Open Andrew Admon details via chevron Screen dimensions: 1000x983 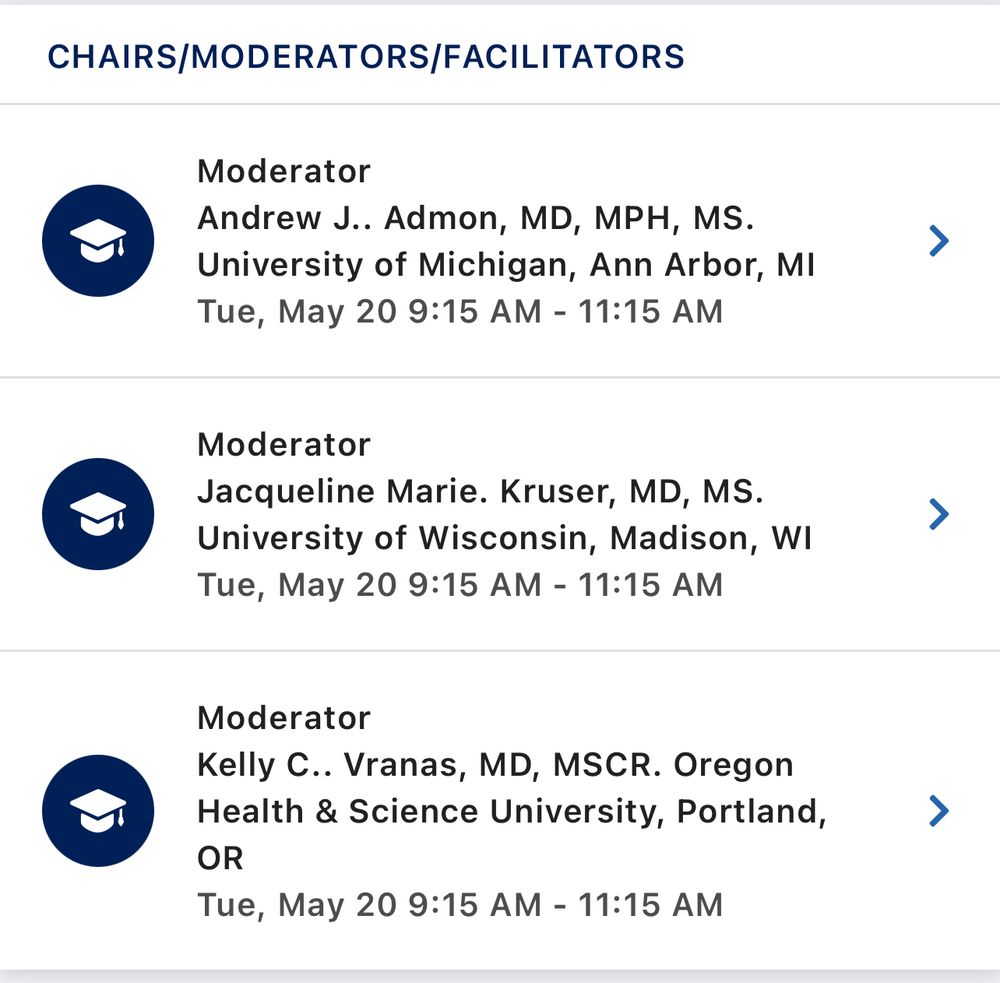point(939,240)
